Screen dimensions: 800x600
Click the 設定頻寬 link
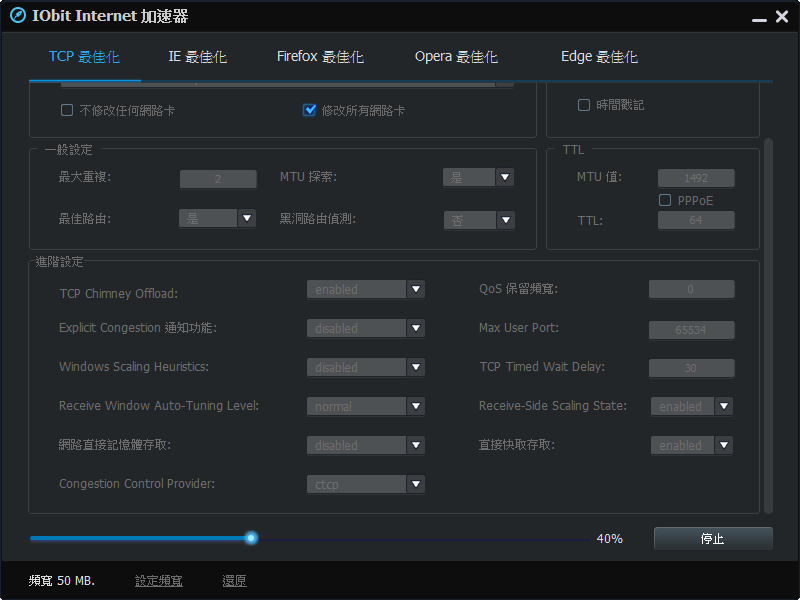tap(158, 581)
